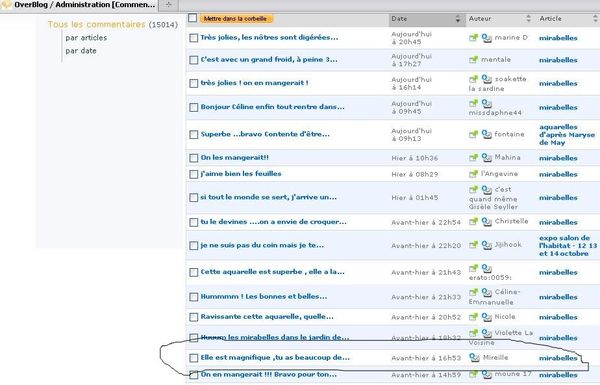600x385 pixels.
Task: Open blue profile icon beside Violette La Voisine
Action: 486,333
